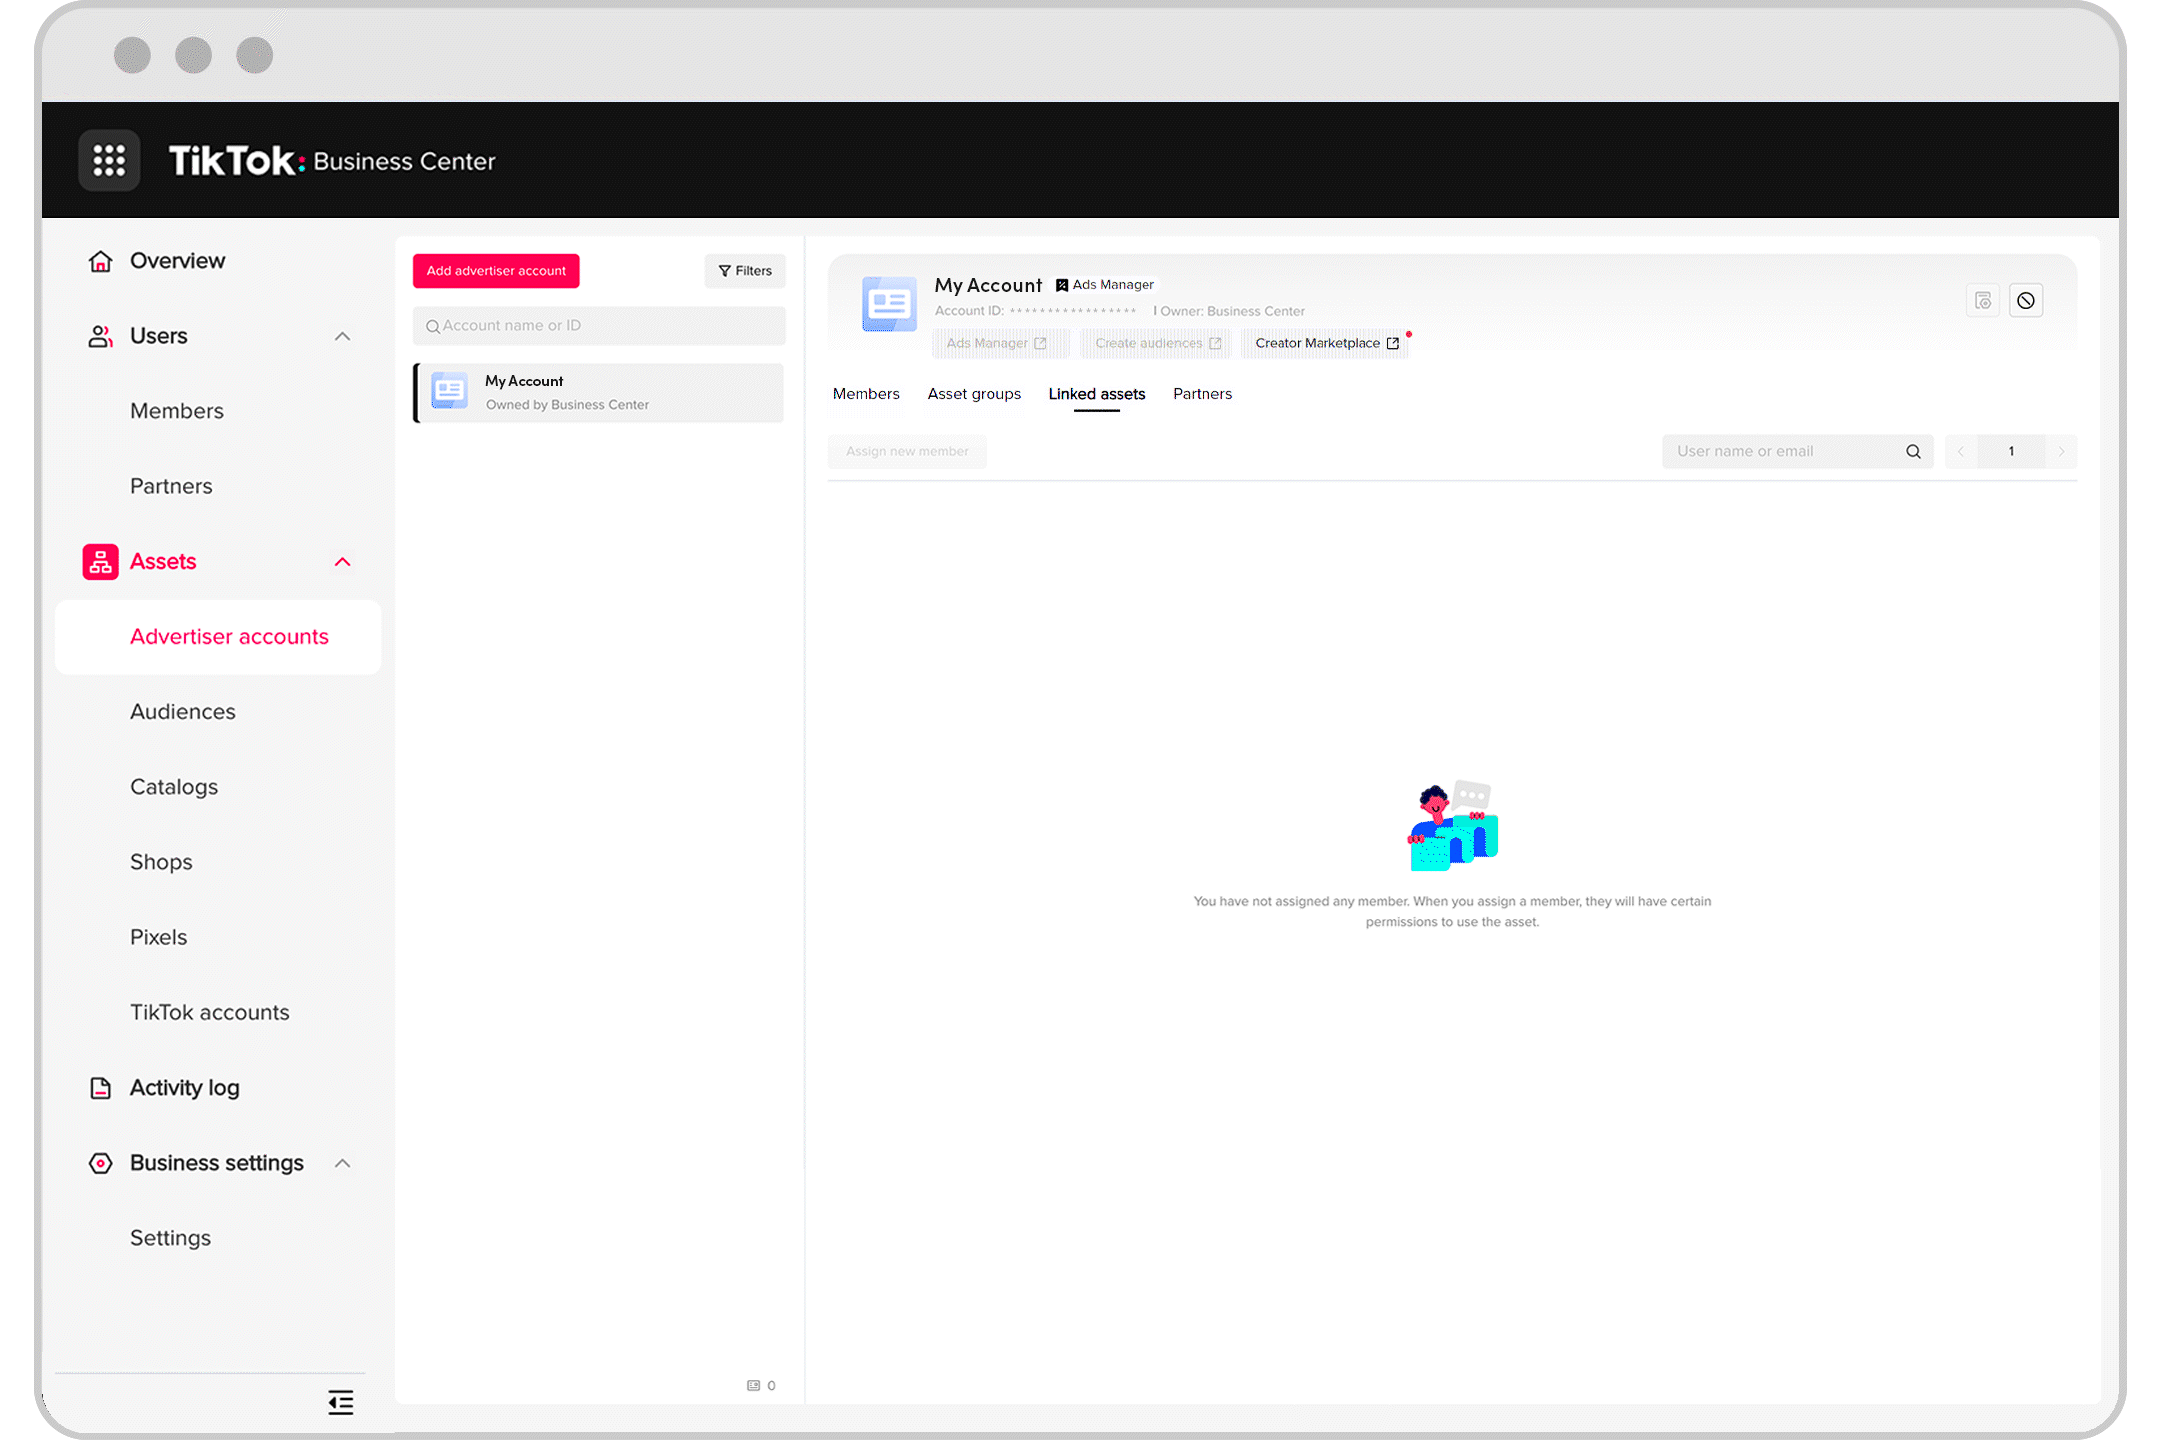Switch to the Partners tab
2160x1440 pixels.
(x=1202, y=392)
